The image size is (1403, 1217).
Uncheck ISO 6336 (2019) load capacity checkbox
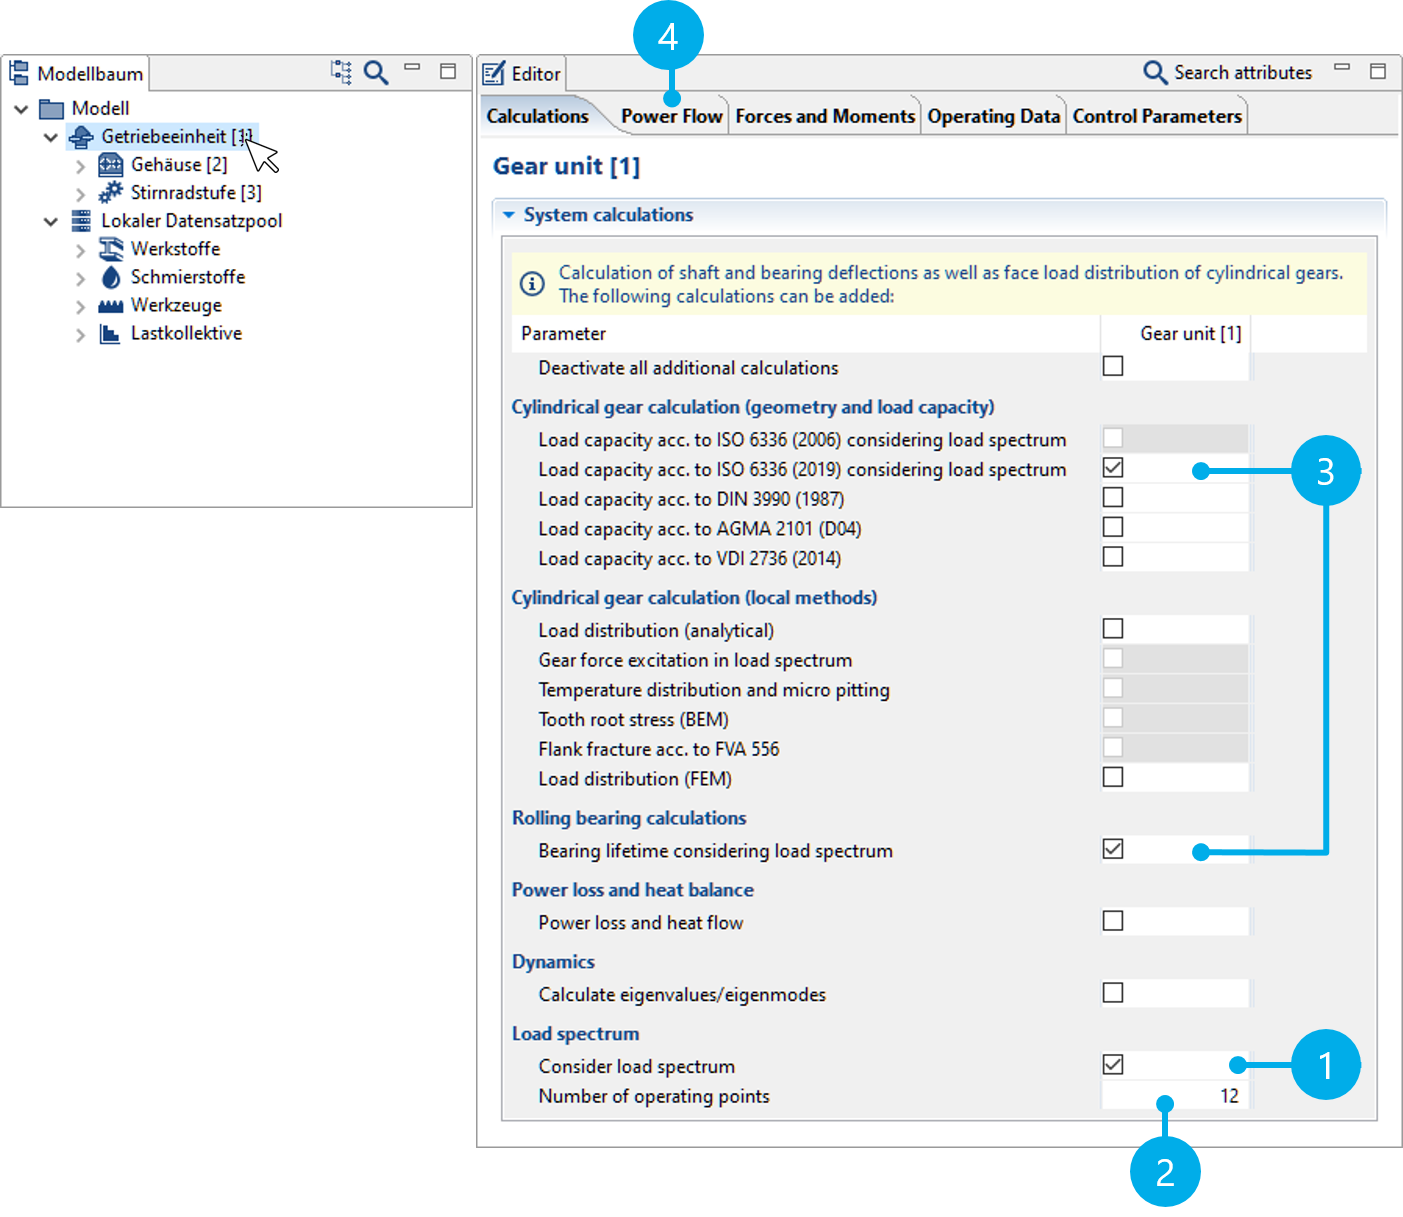point(1113,467)
